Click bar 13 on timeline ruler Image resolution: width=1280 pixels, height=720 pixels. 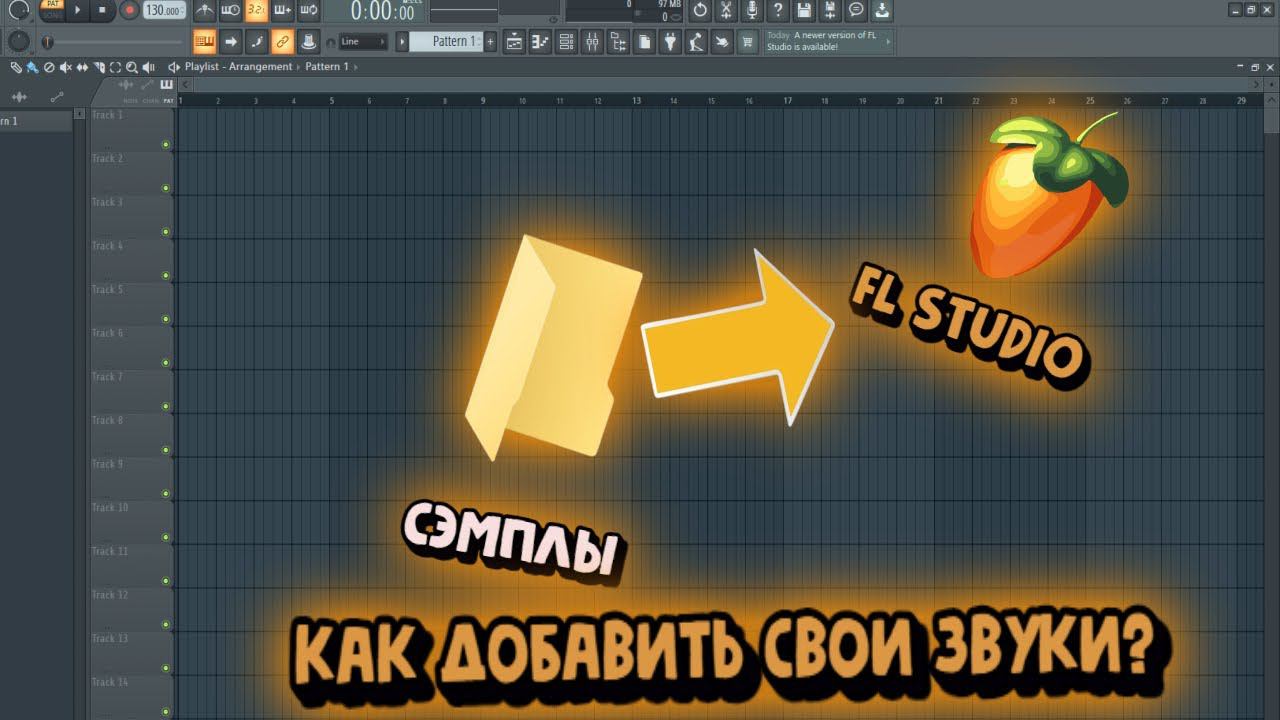636,100
